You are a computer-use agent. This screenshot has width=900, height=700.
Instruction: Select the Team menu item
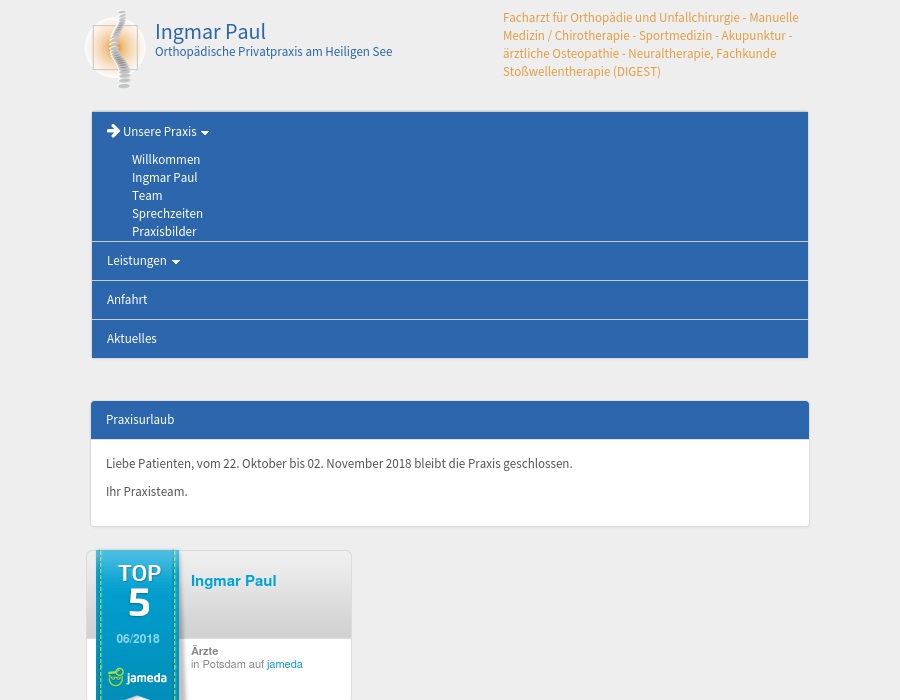click(x=147, y=195)
